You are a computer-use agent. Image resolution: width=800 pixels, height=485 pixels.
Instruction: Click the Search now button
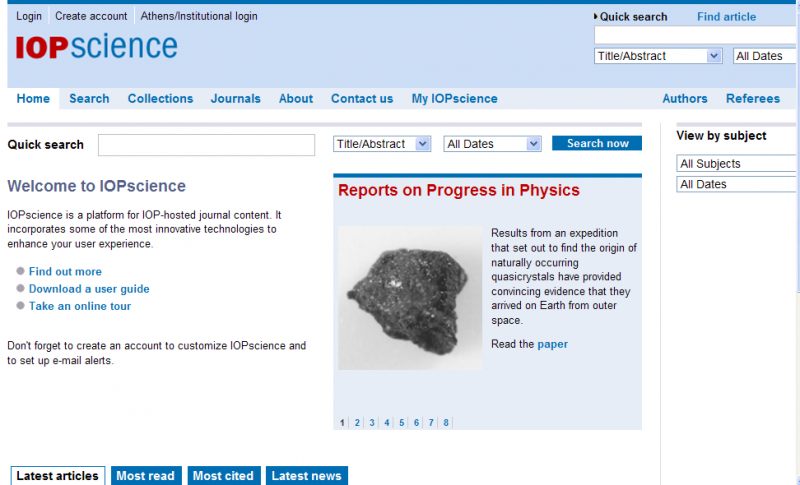coord(597,143)
